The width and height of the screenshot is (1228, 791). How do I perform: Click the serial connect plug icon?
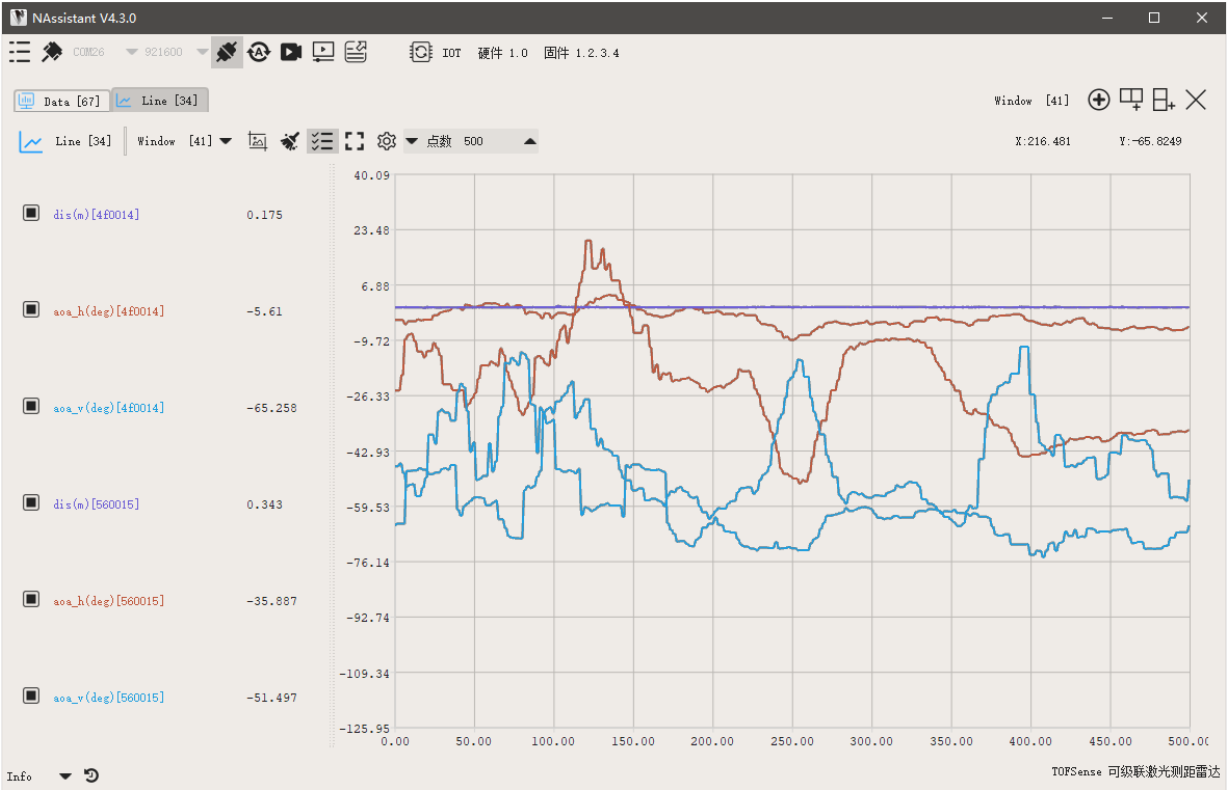coord(226,51)
